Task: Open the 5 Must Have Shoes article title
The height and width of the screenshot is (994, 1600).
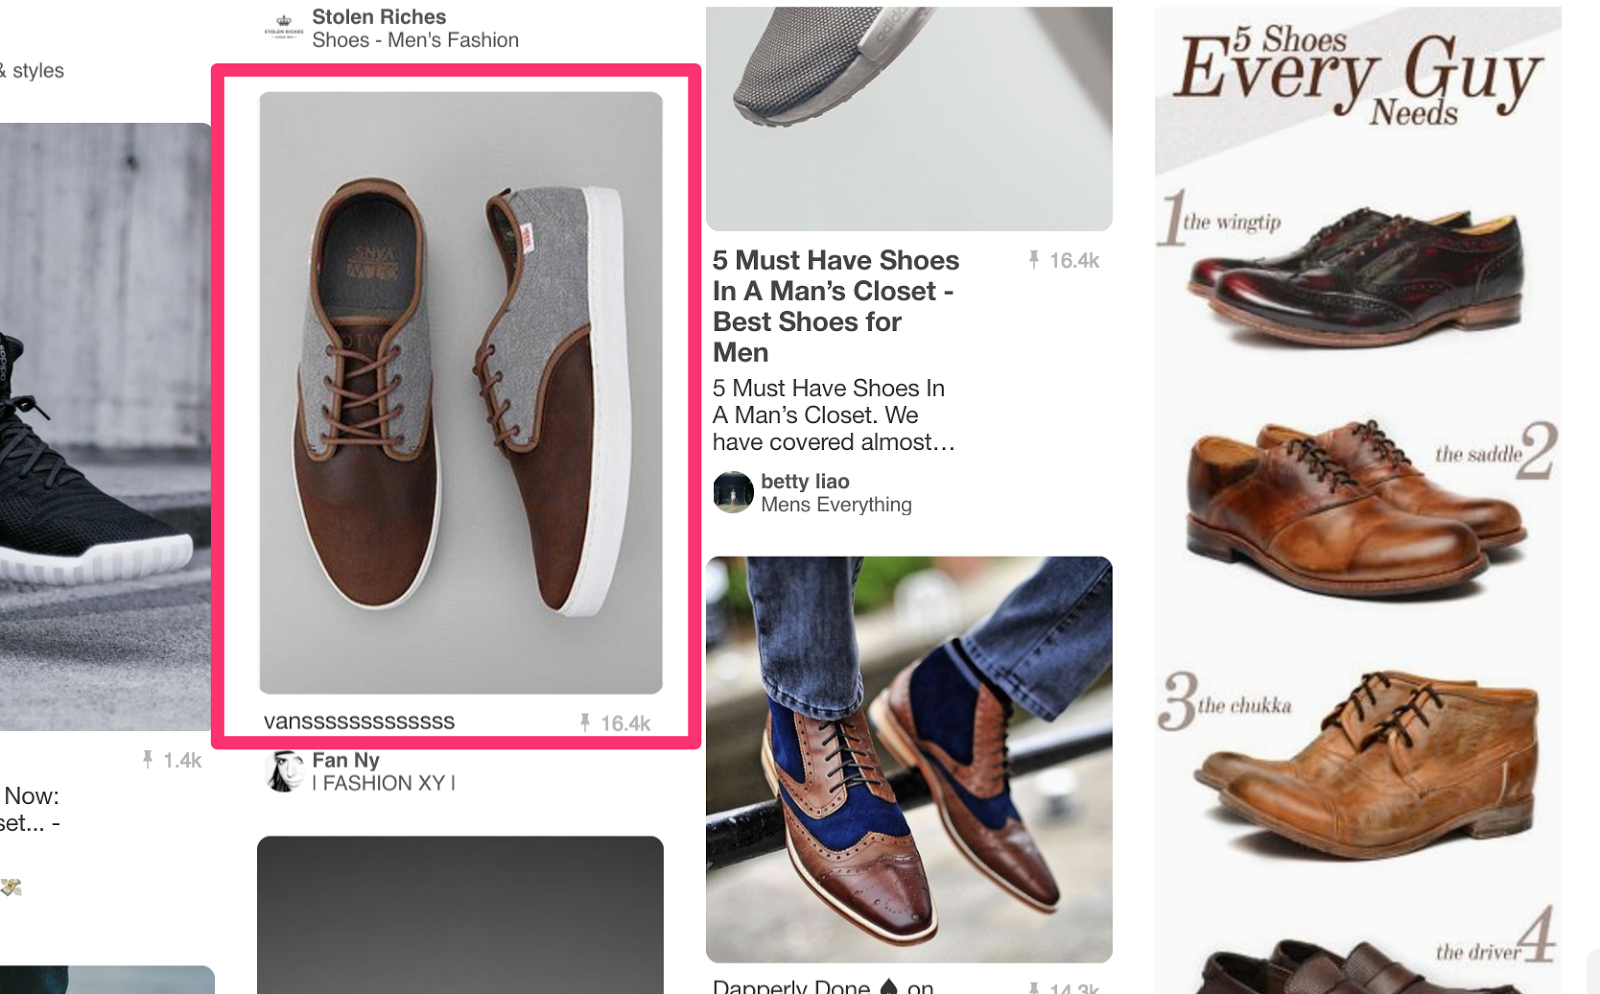Action: click(x=836, y=306)
